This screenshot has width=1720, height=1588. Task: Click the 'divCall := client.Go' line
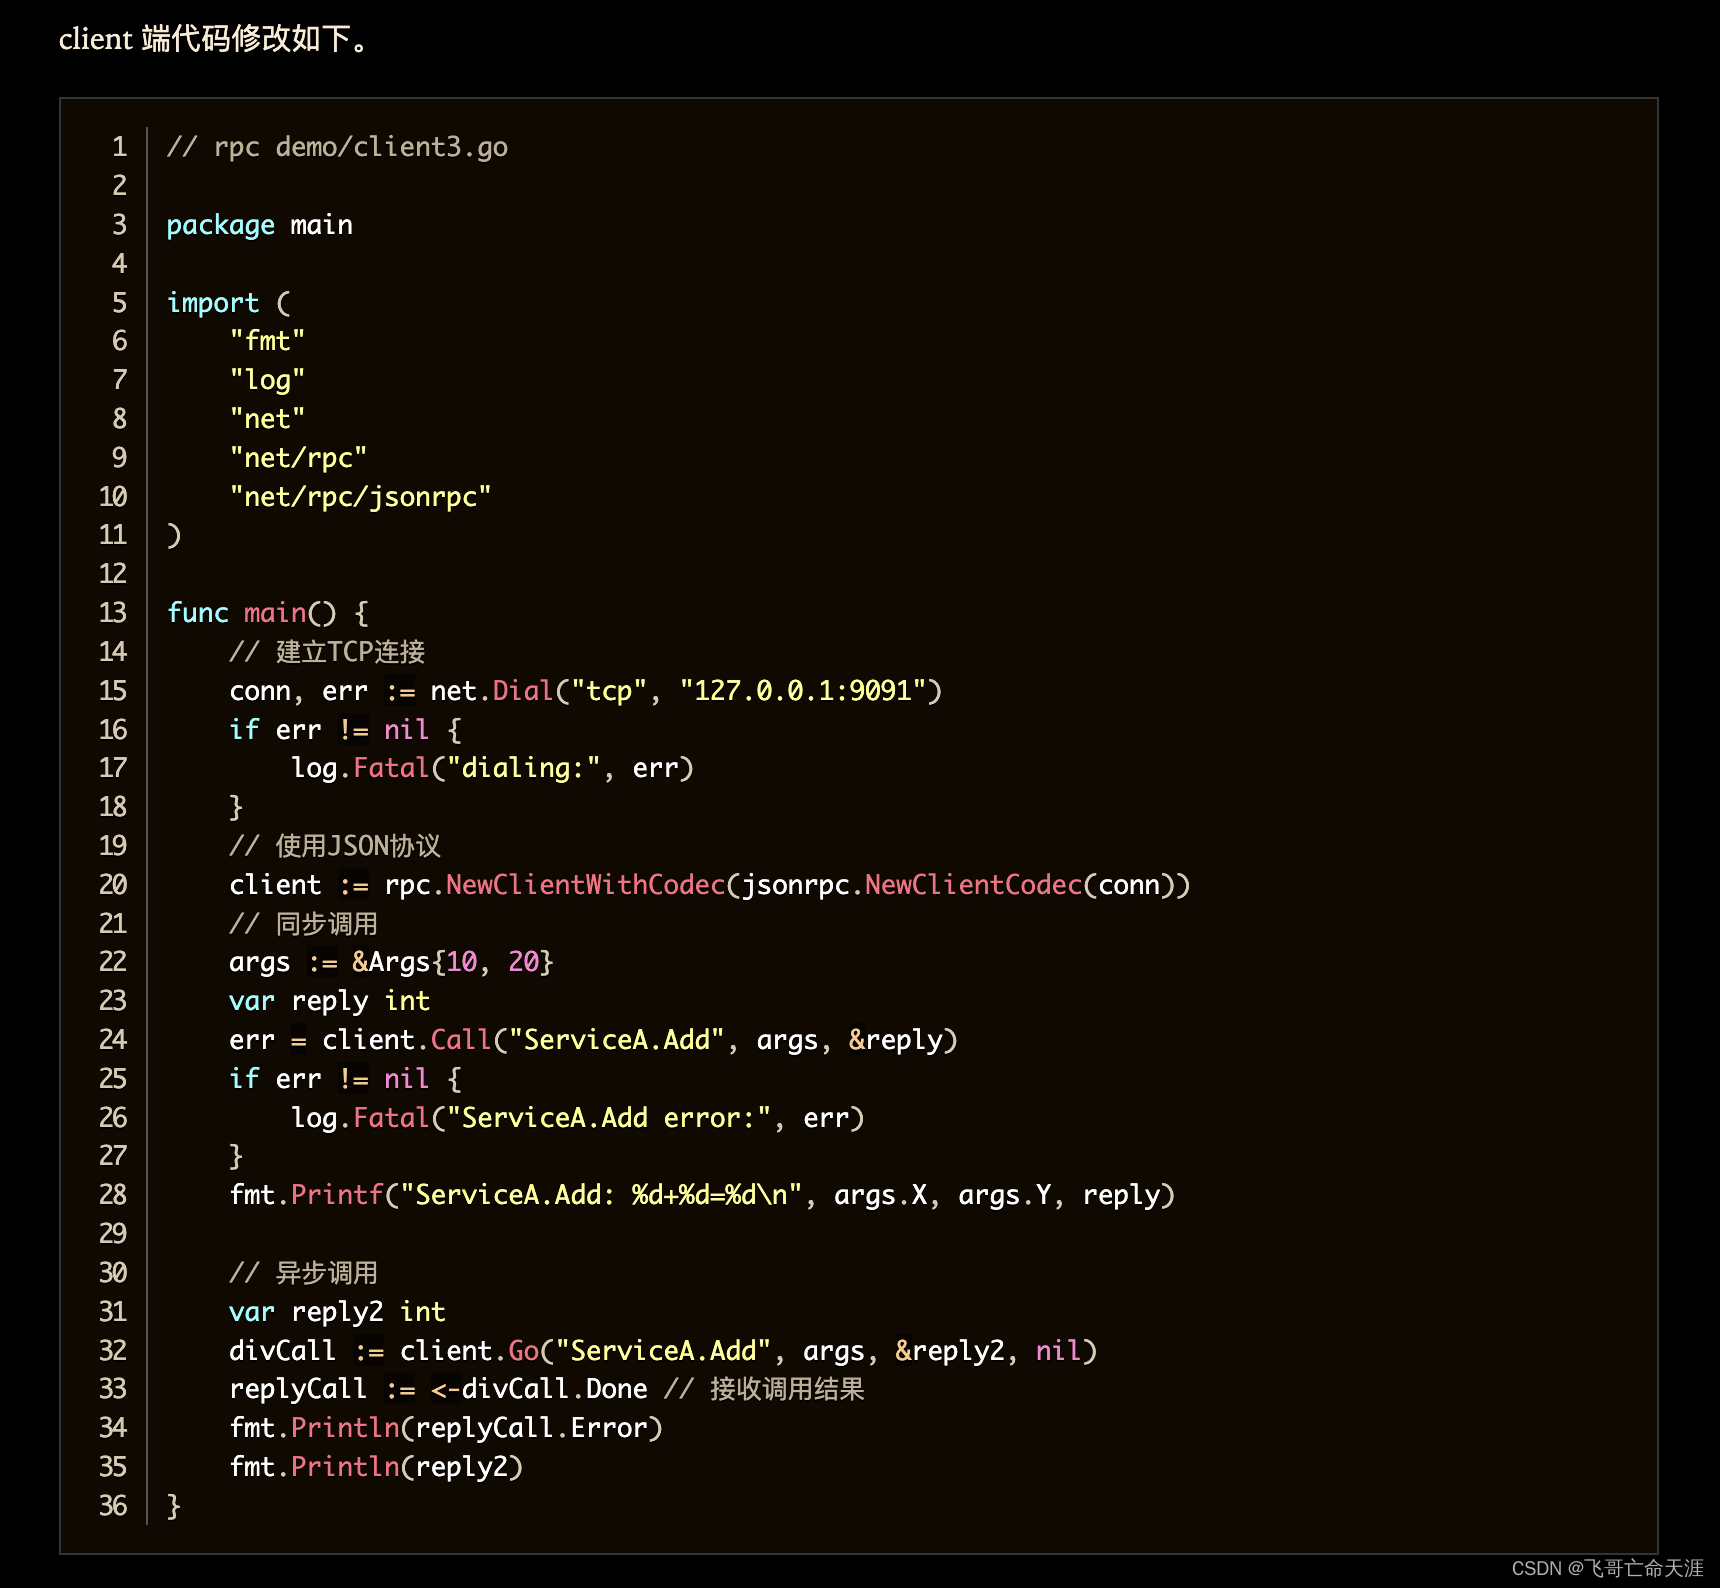(x=663, y=1351)
